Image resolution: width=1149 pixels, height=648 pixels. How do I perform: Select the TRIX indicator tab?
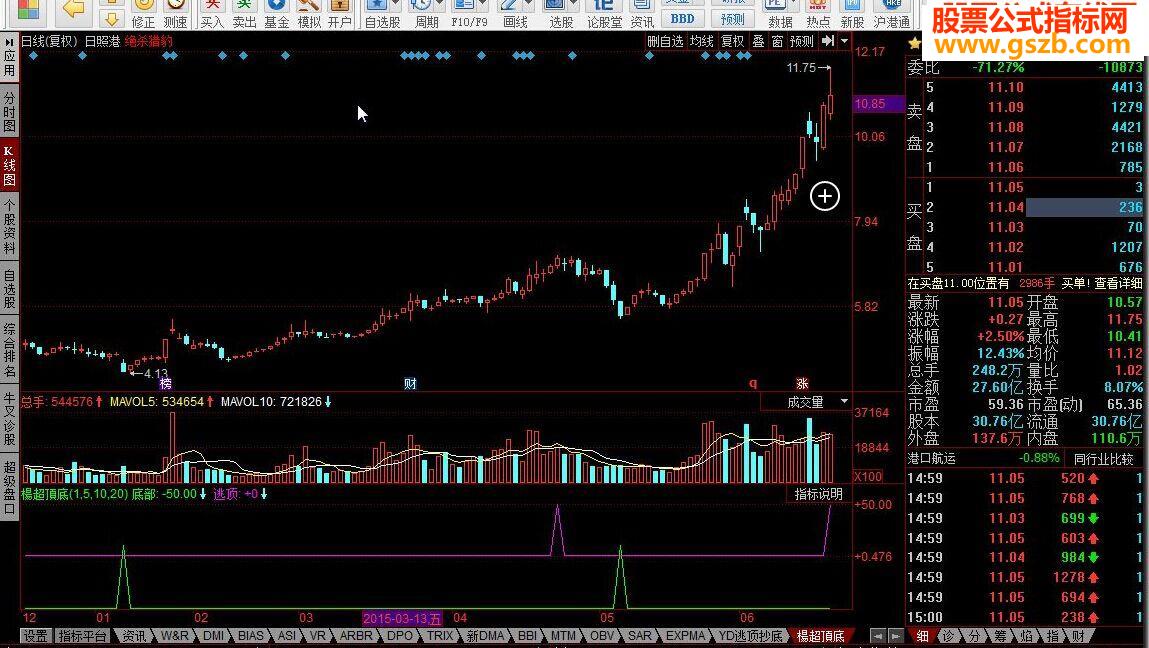(440, 636)
